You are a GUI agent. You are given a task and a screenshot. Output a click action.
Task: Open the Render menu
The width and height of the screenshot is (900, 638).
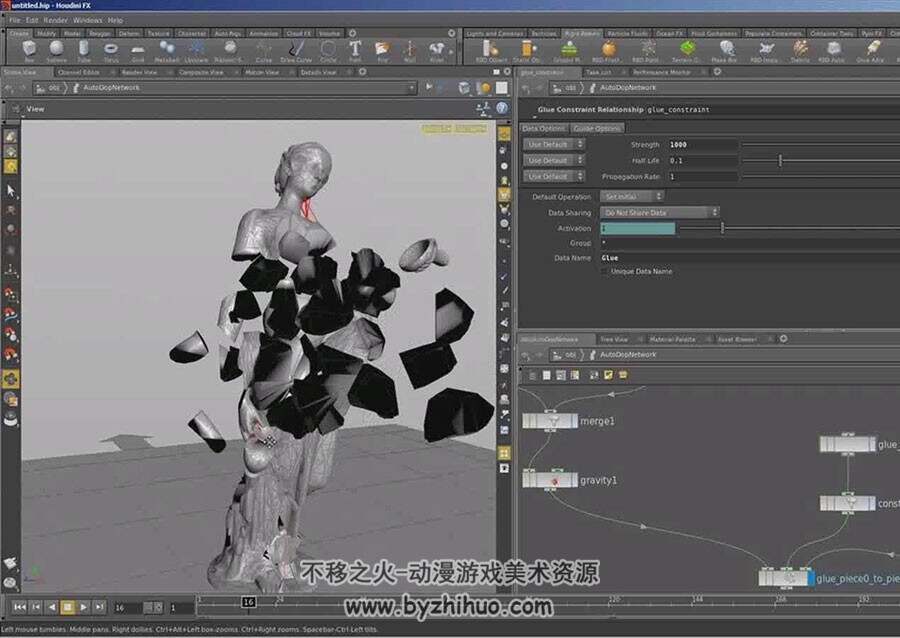coord(56,20)
